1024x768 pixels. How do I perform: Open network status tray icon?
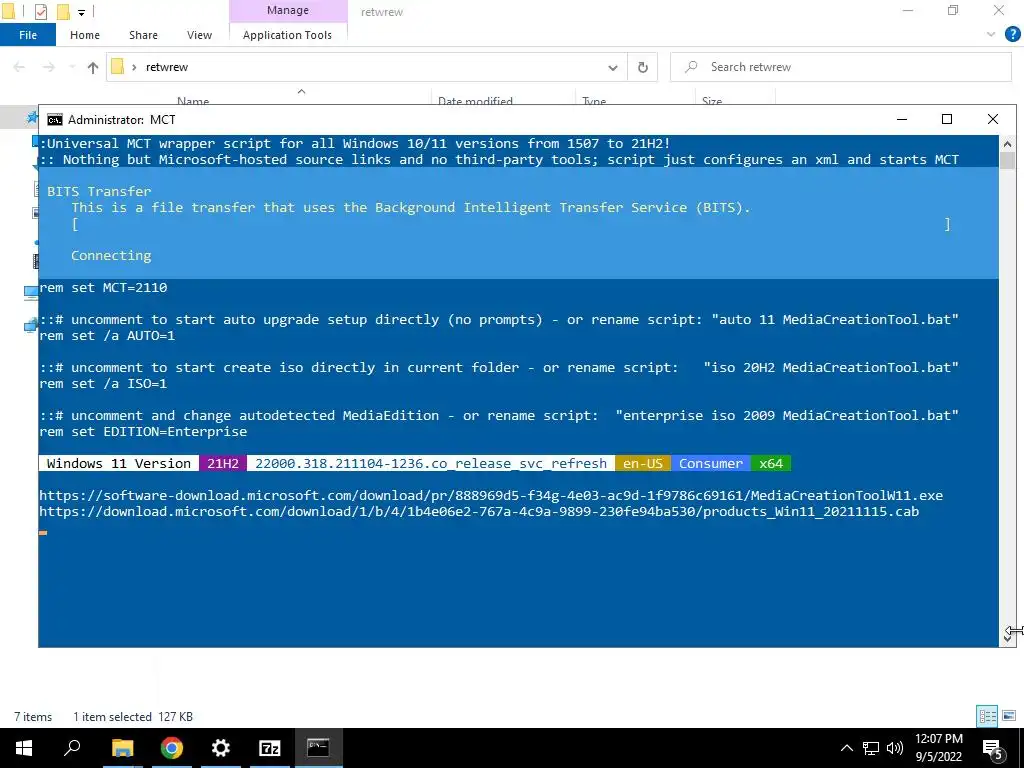(871, 748)
